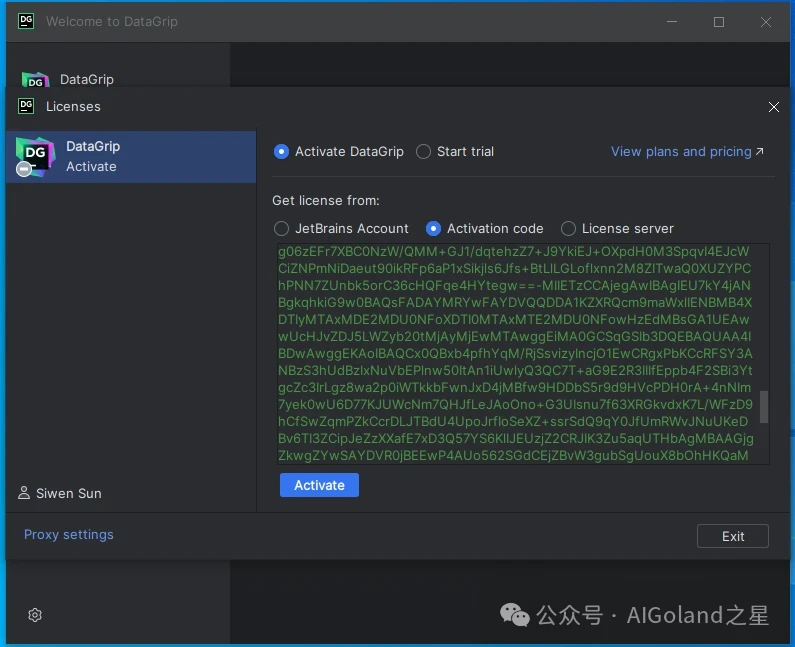Open the Proxy settings link

[68, 535]
